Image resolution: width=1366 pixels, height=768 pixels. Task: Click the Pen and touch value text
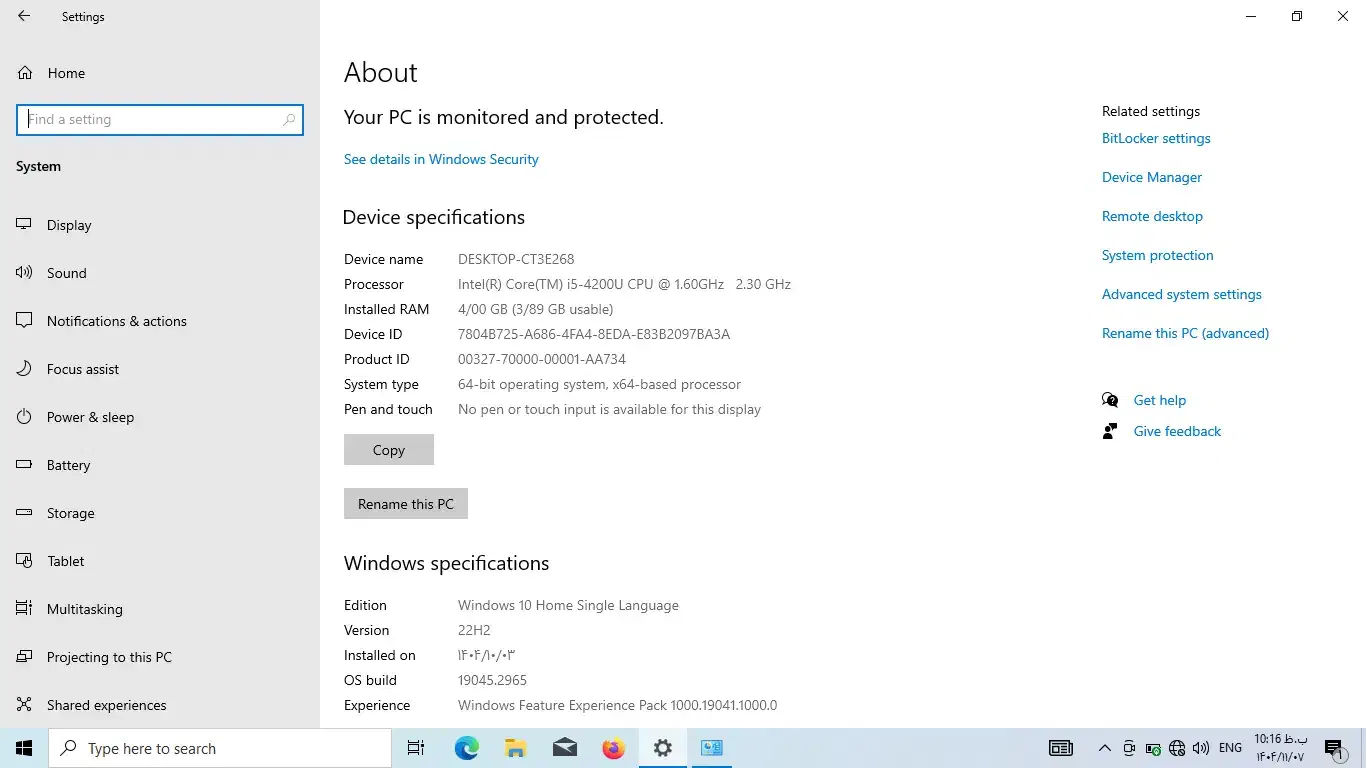pyautogui.click(x=609, y=409)
